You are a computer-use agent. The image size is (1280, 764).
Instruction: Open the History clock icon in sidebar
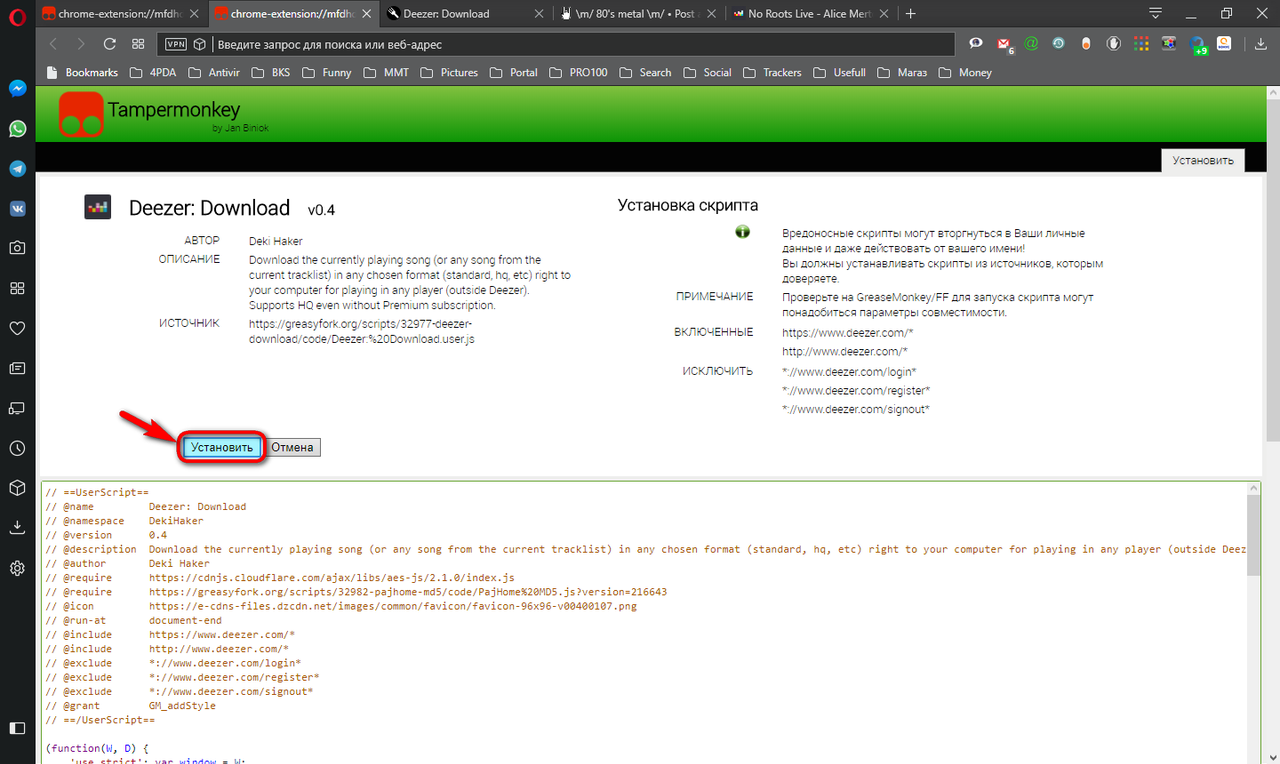(x=17, y=448)
